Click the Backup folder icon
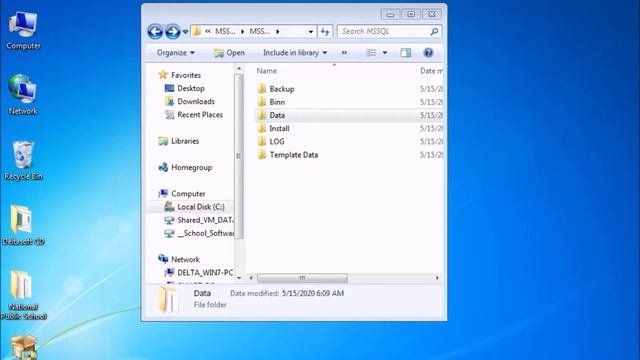Image resolution: width=640 pixels, height=360 pixels. click(262, 89)
